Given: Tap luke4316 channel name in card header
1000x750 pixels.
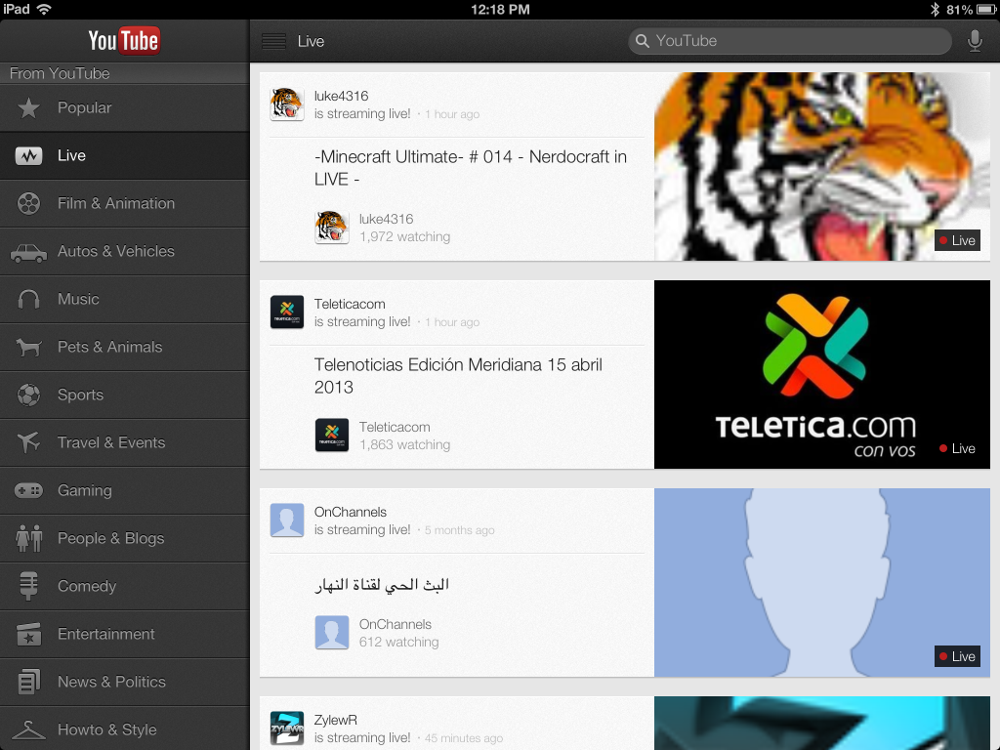Looking at the screenshot, I should (x=341, y=96).
